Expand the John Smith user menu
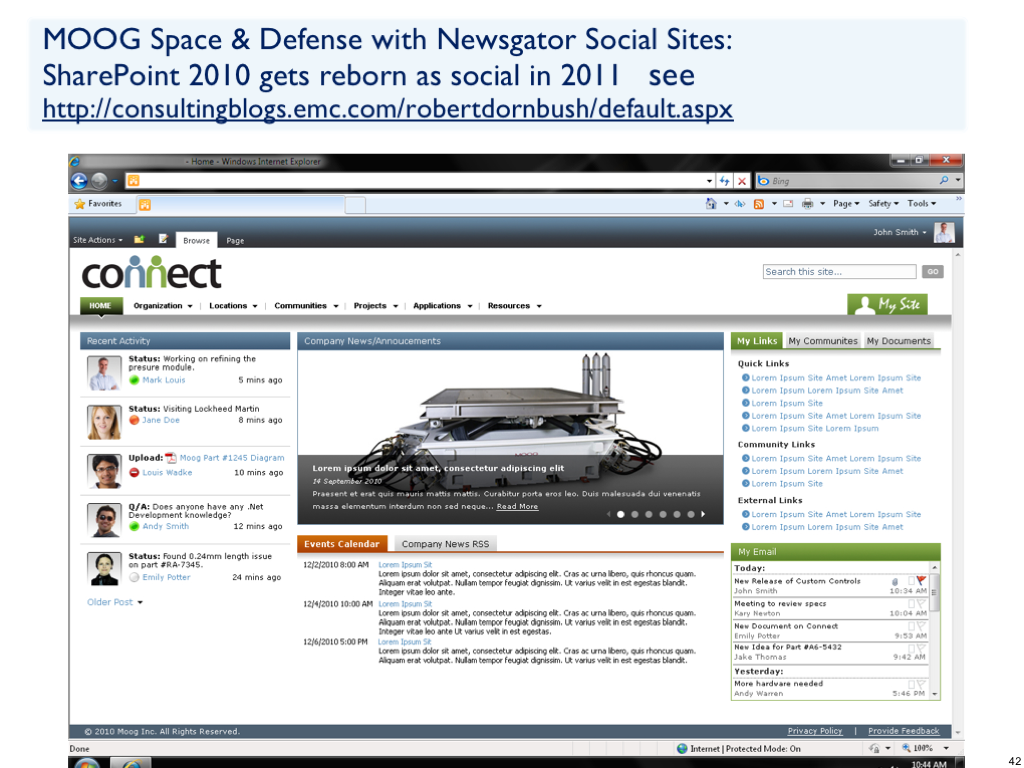The width and height of the screenshot is (1024, 768). [x=900, y=232]
